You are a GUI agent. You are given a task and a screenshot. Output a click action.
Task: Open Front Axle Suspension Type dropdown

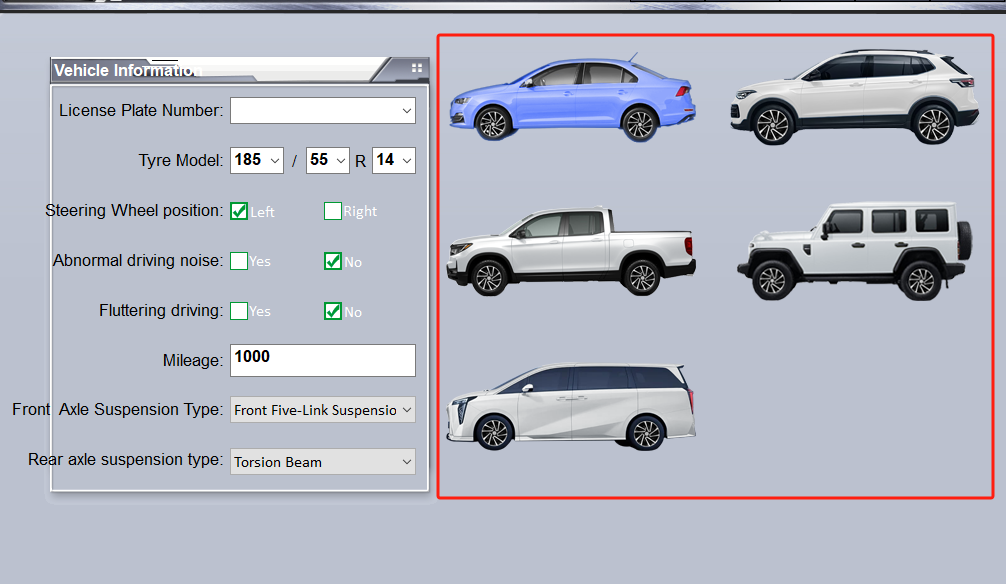(323, 410)
